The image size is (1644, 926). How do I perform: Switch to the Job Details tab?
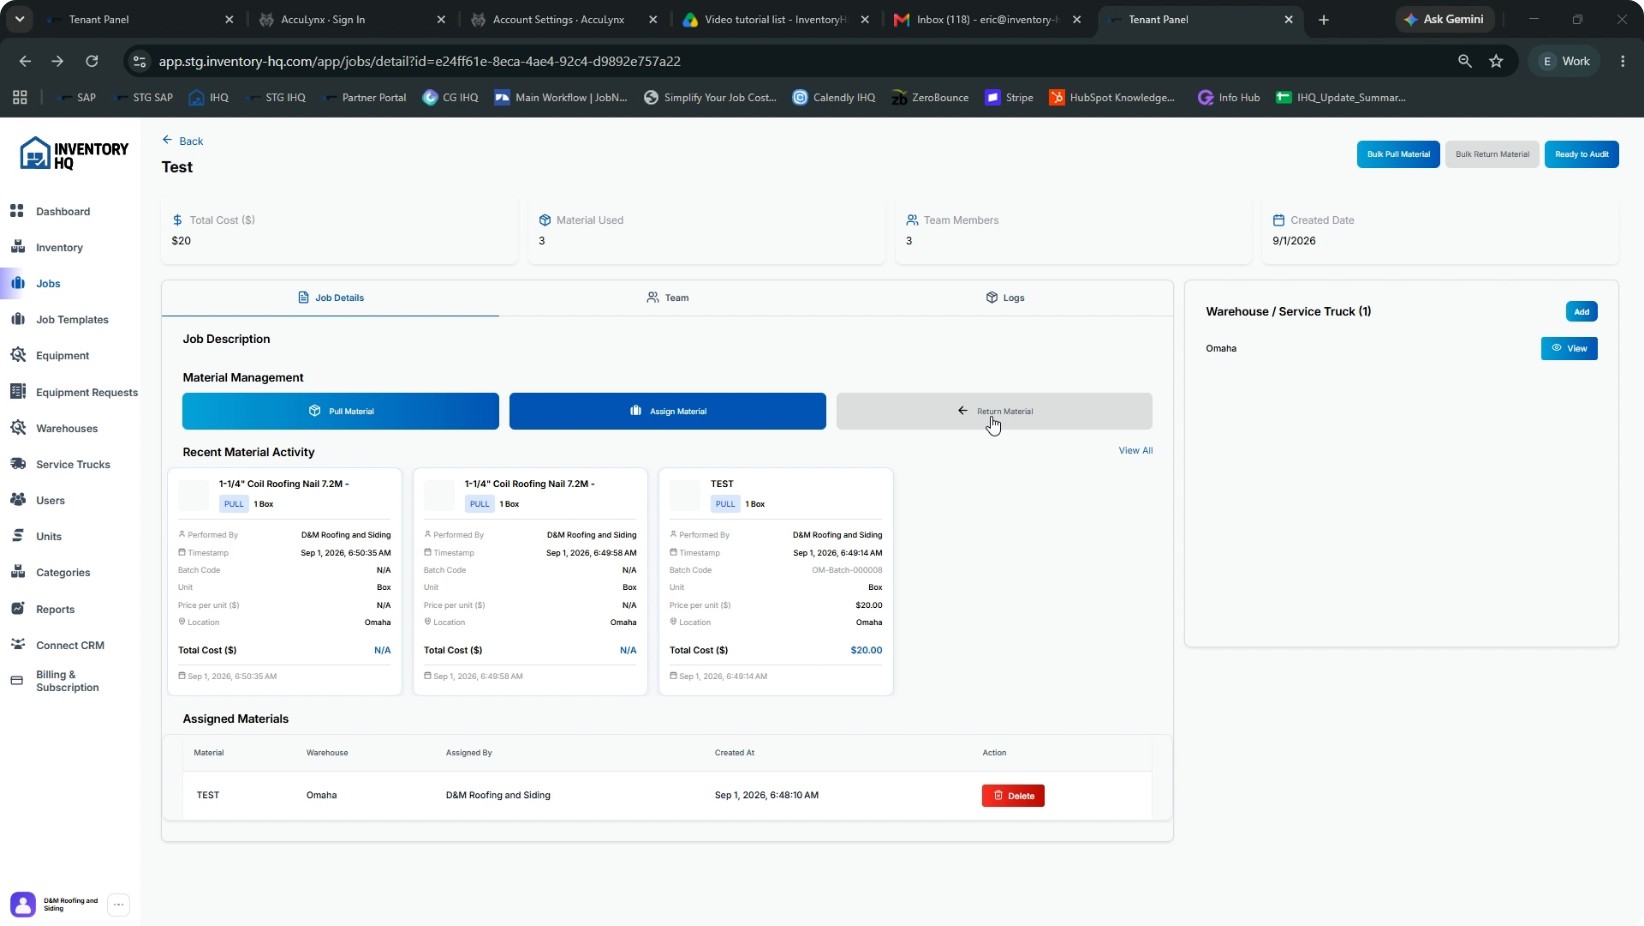point(331,298)
